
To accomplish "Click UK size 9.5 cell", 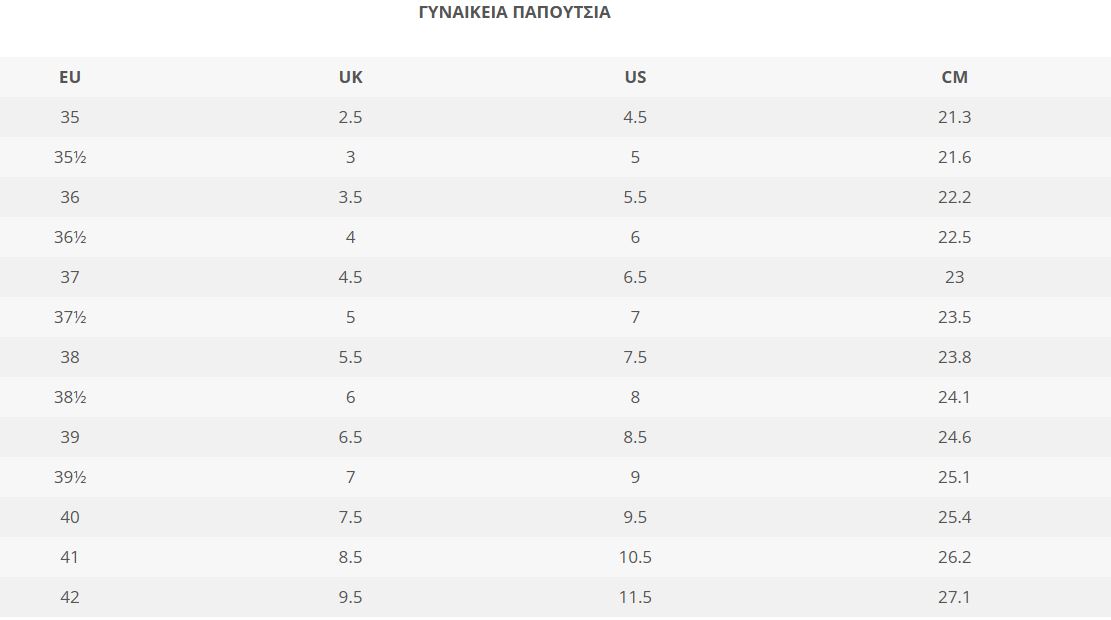I will point(350,597).
